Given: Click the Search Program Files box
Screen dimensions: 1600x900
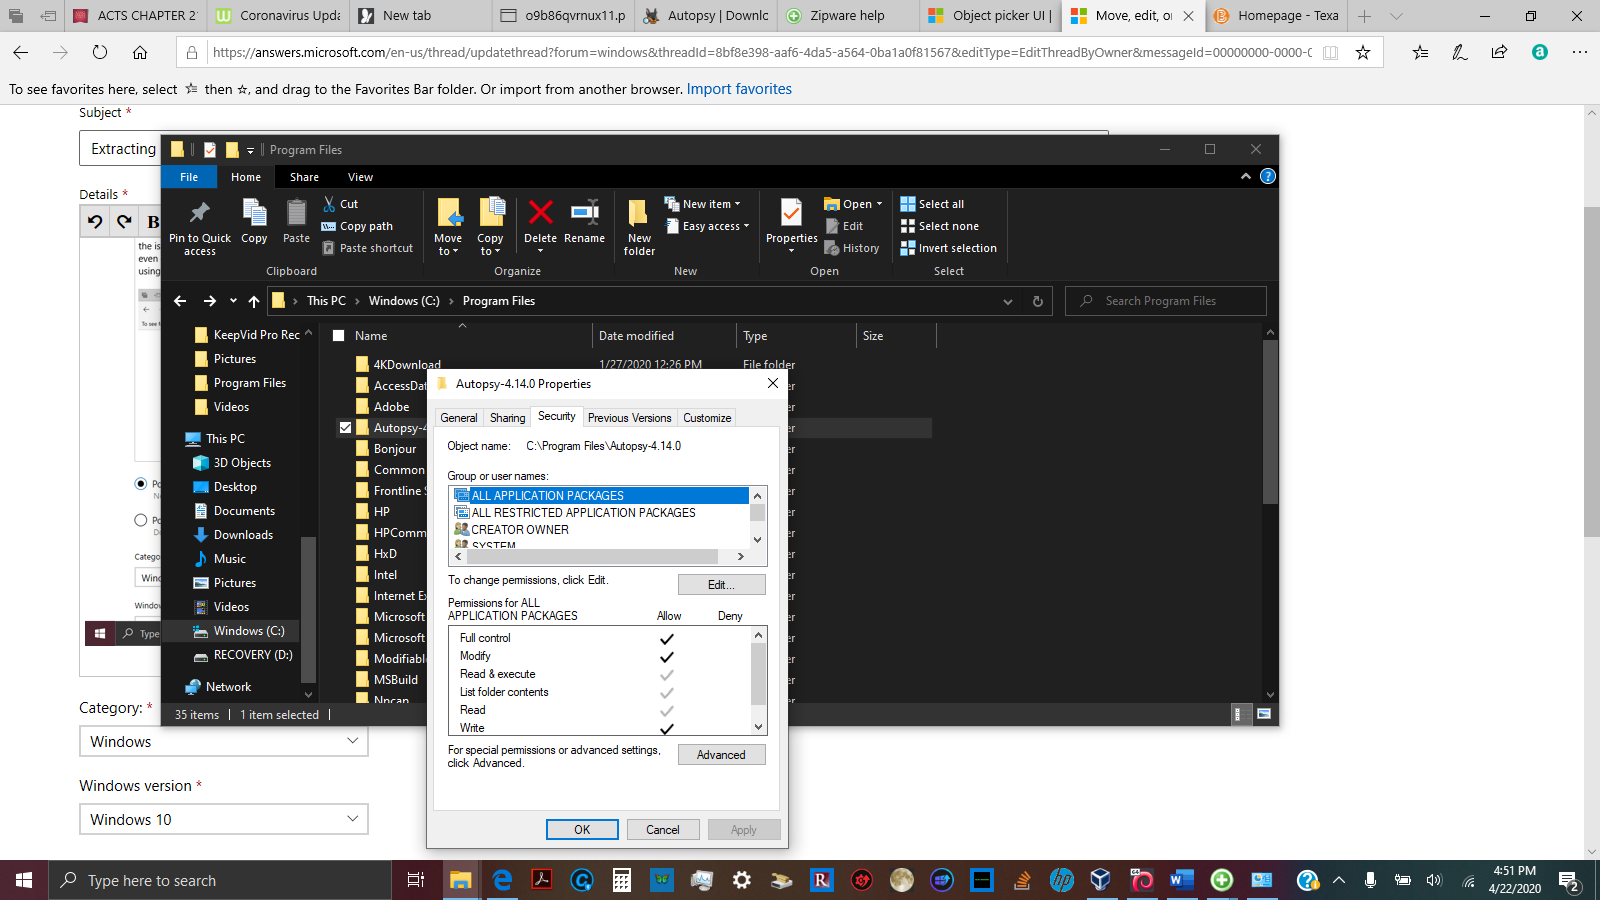Looking at the screenshot, I should pos(1166,301).
